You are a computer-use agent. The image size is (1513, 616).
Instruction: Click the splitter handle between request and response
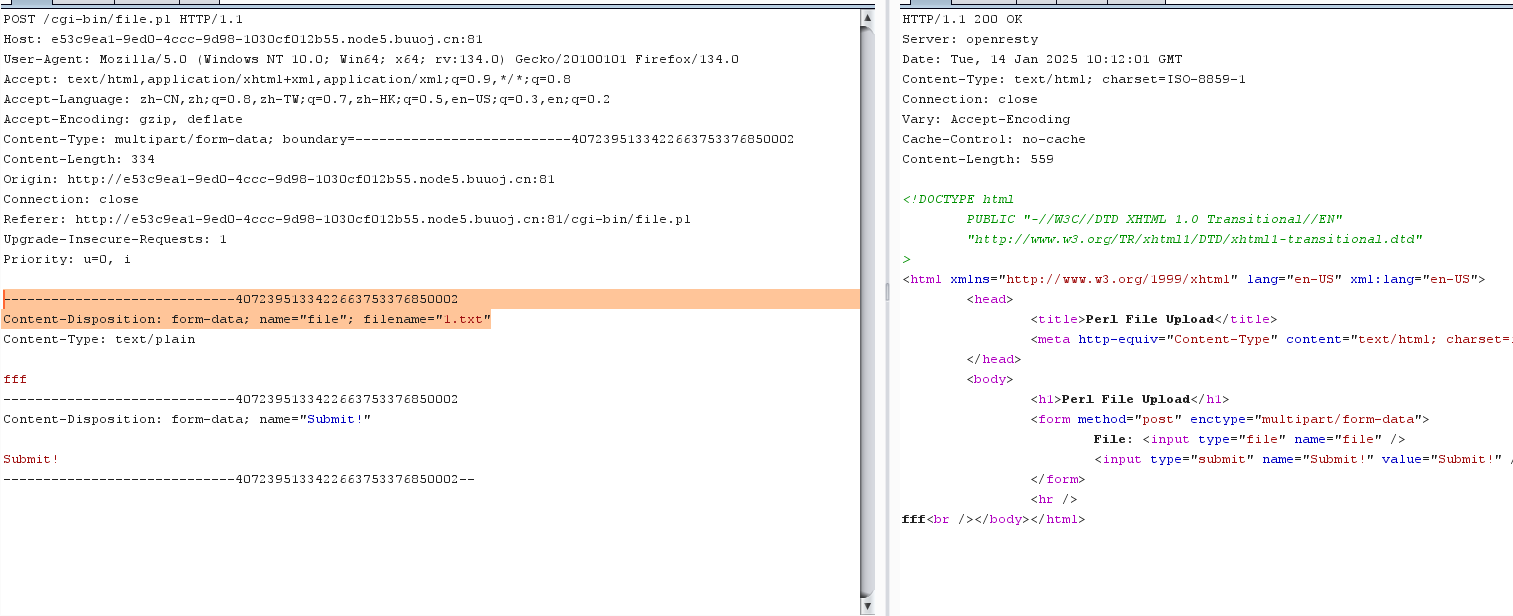(886, 292)
